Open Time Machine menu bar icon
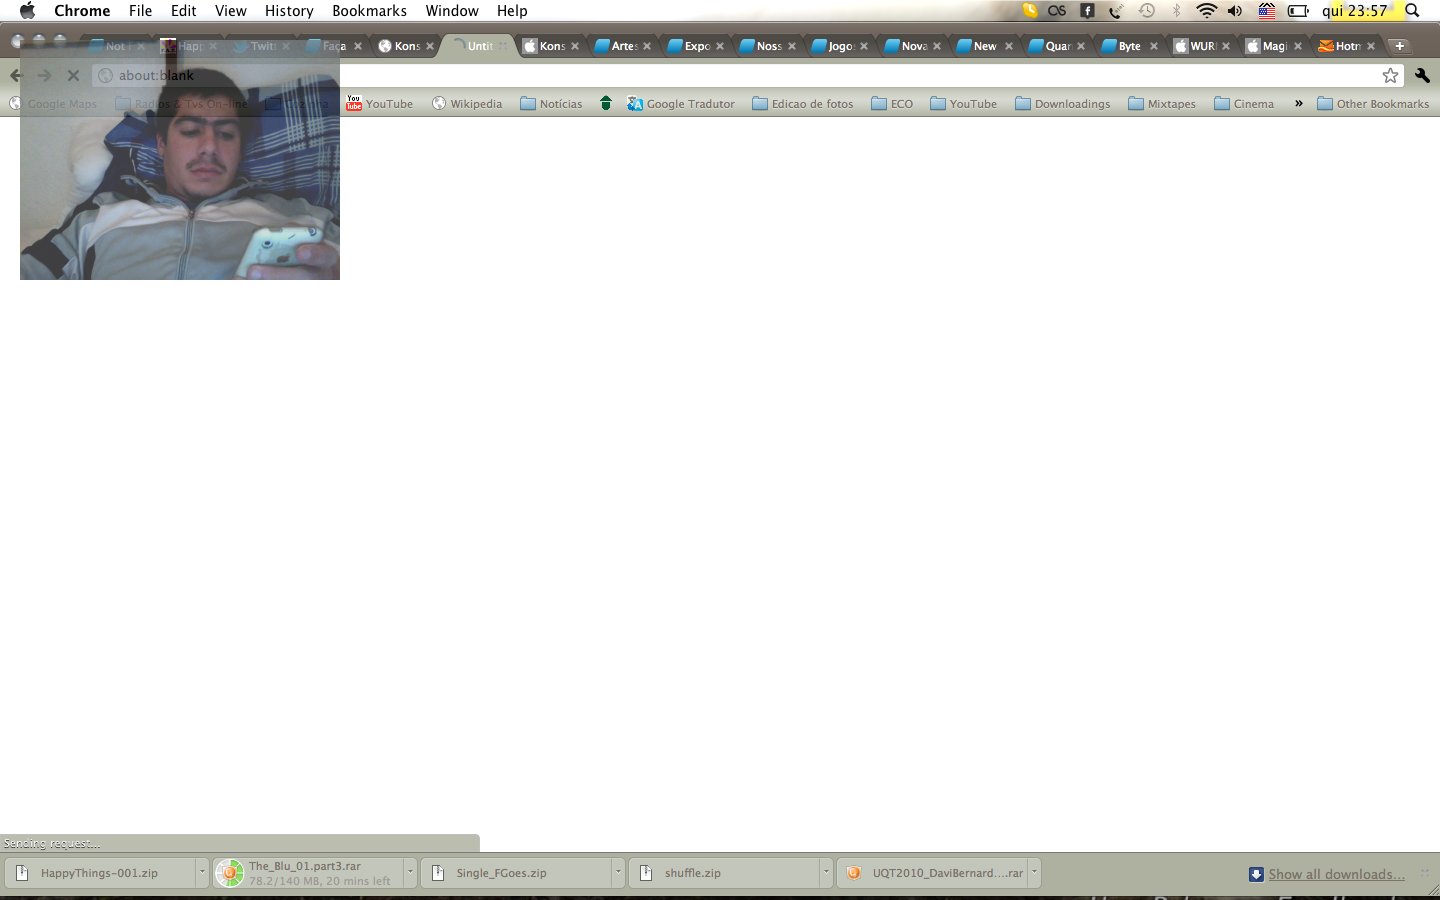This screenshot has height=900, width=1440. tap(1147, 11)
